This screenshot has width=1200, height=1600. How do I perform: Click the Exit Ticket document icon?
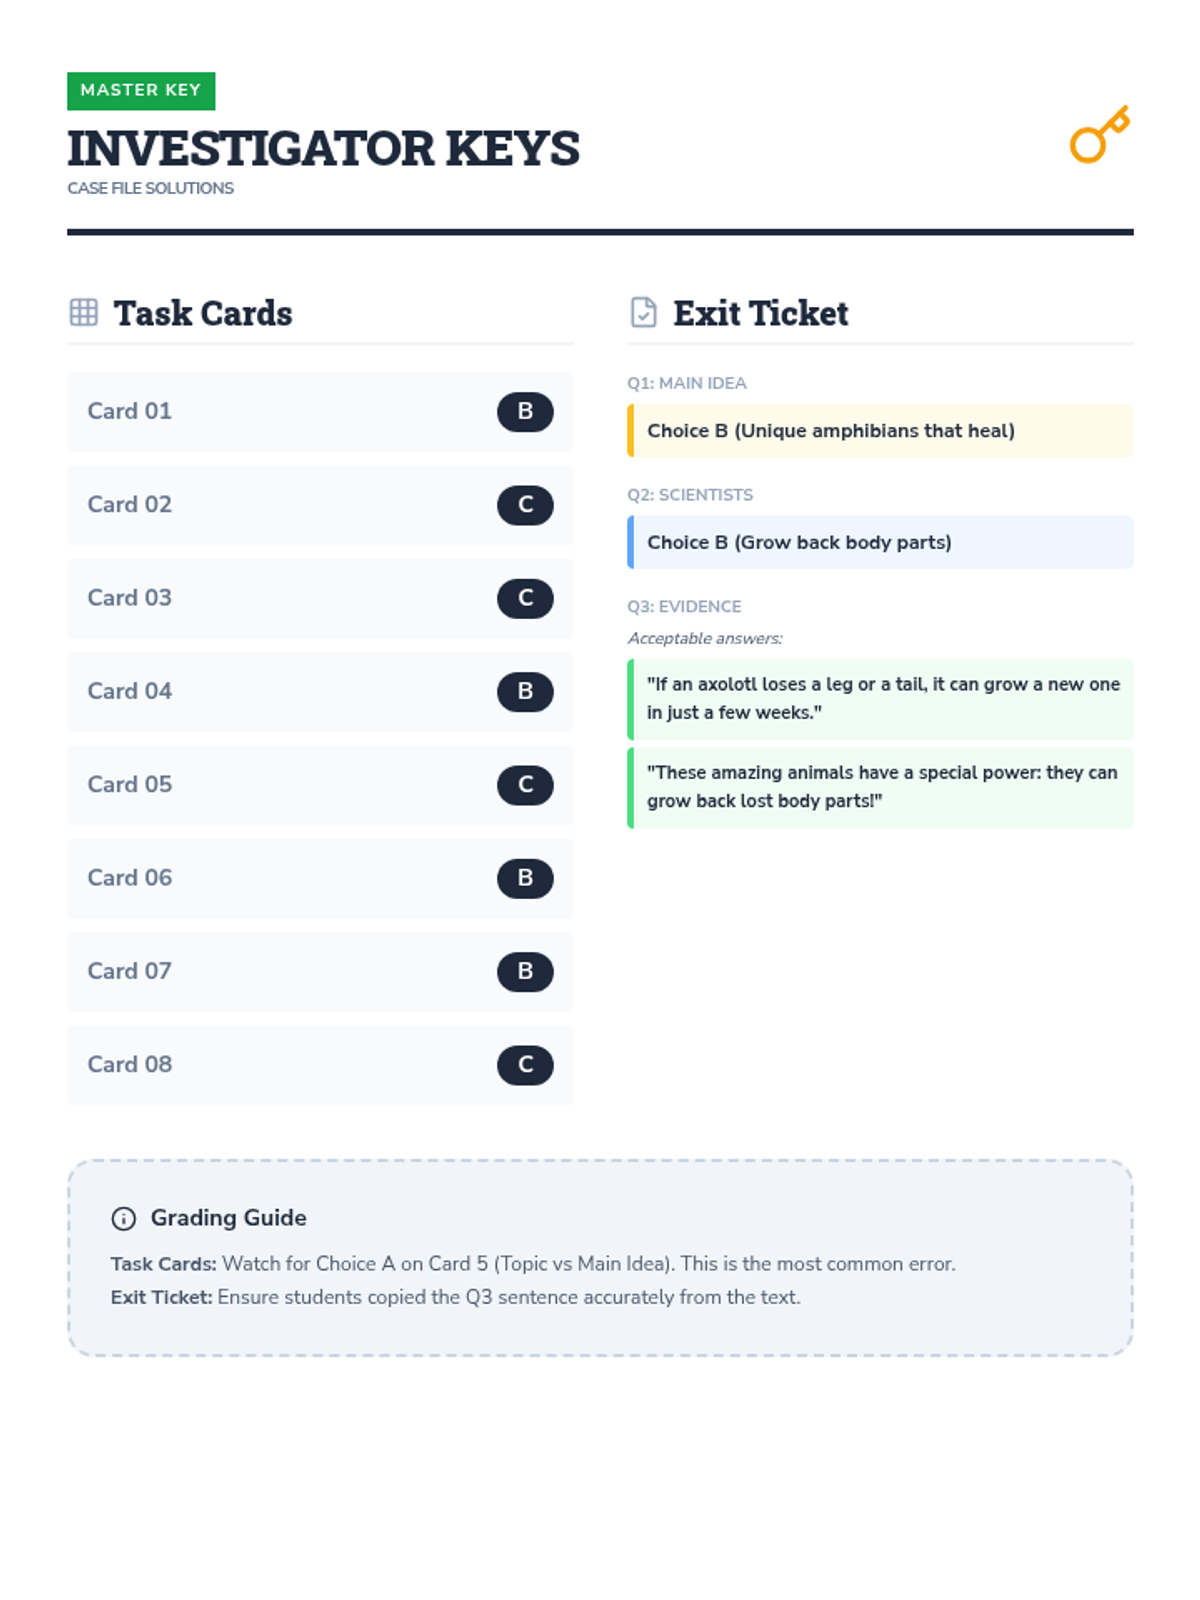point(644,312)
